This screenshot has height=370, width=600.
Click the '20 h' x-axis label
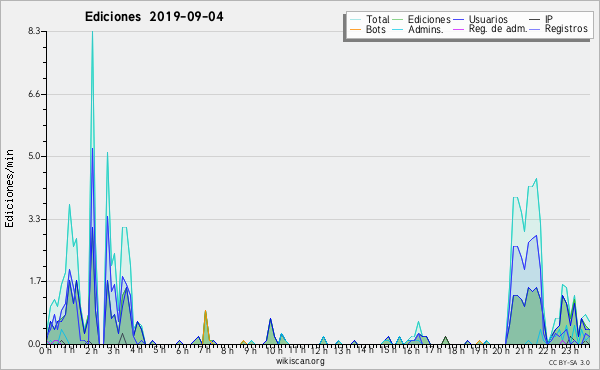click(501, 350)
